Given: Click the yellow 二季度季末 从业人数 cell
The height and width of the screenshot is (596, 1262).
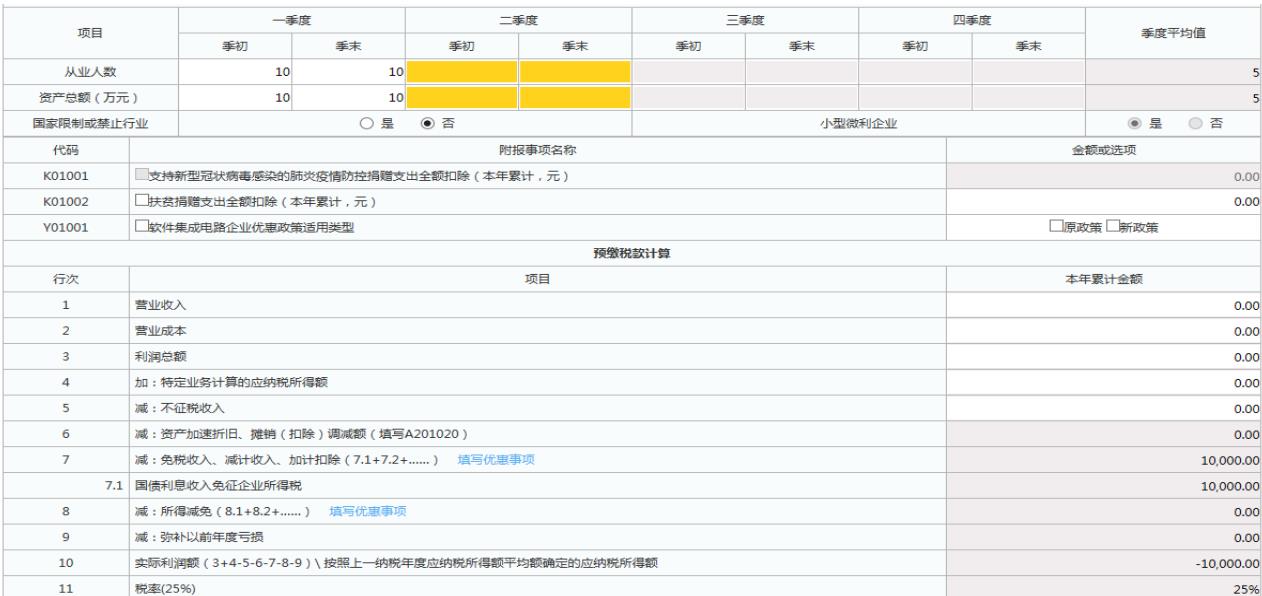Looking at the screenshot, I should pos(576,72).
